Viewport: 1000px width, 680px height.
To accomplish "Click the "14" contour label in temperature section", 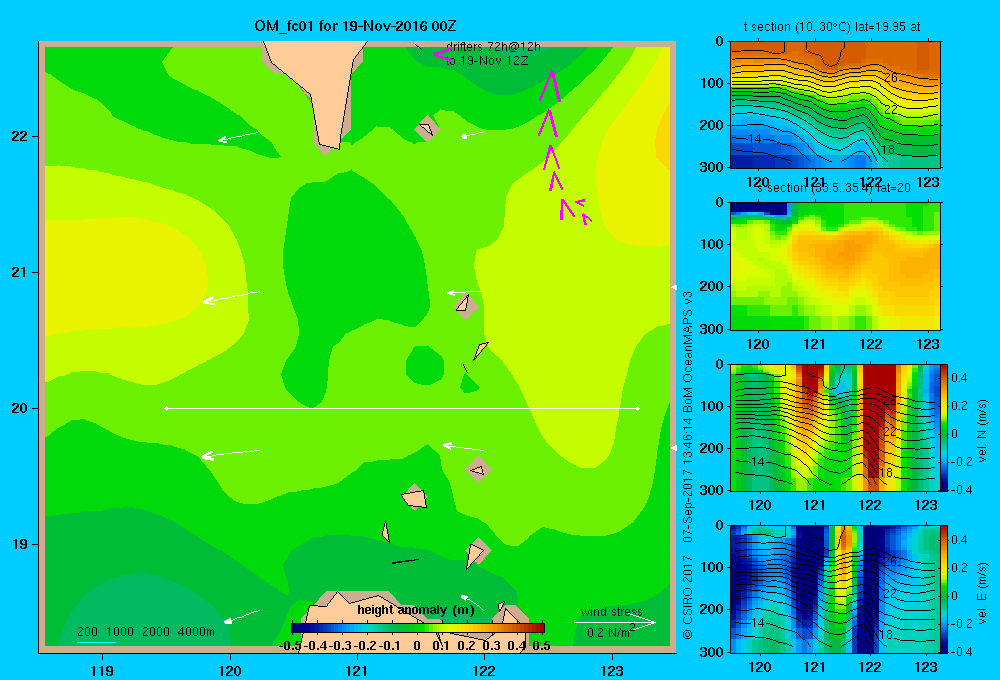I will [x=754, y=138].
